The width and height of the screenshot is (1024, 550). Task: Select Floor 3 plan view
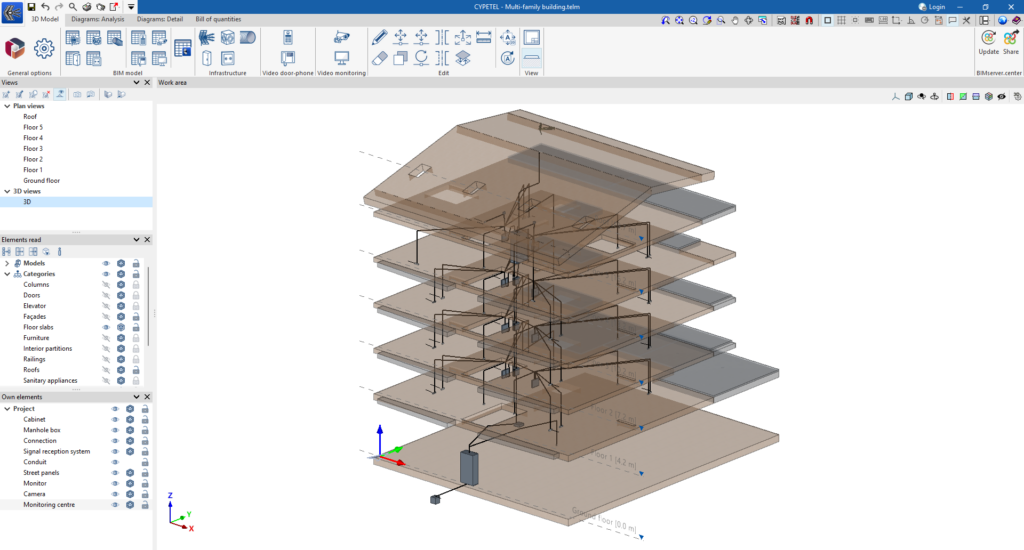33,148
